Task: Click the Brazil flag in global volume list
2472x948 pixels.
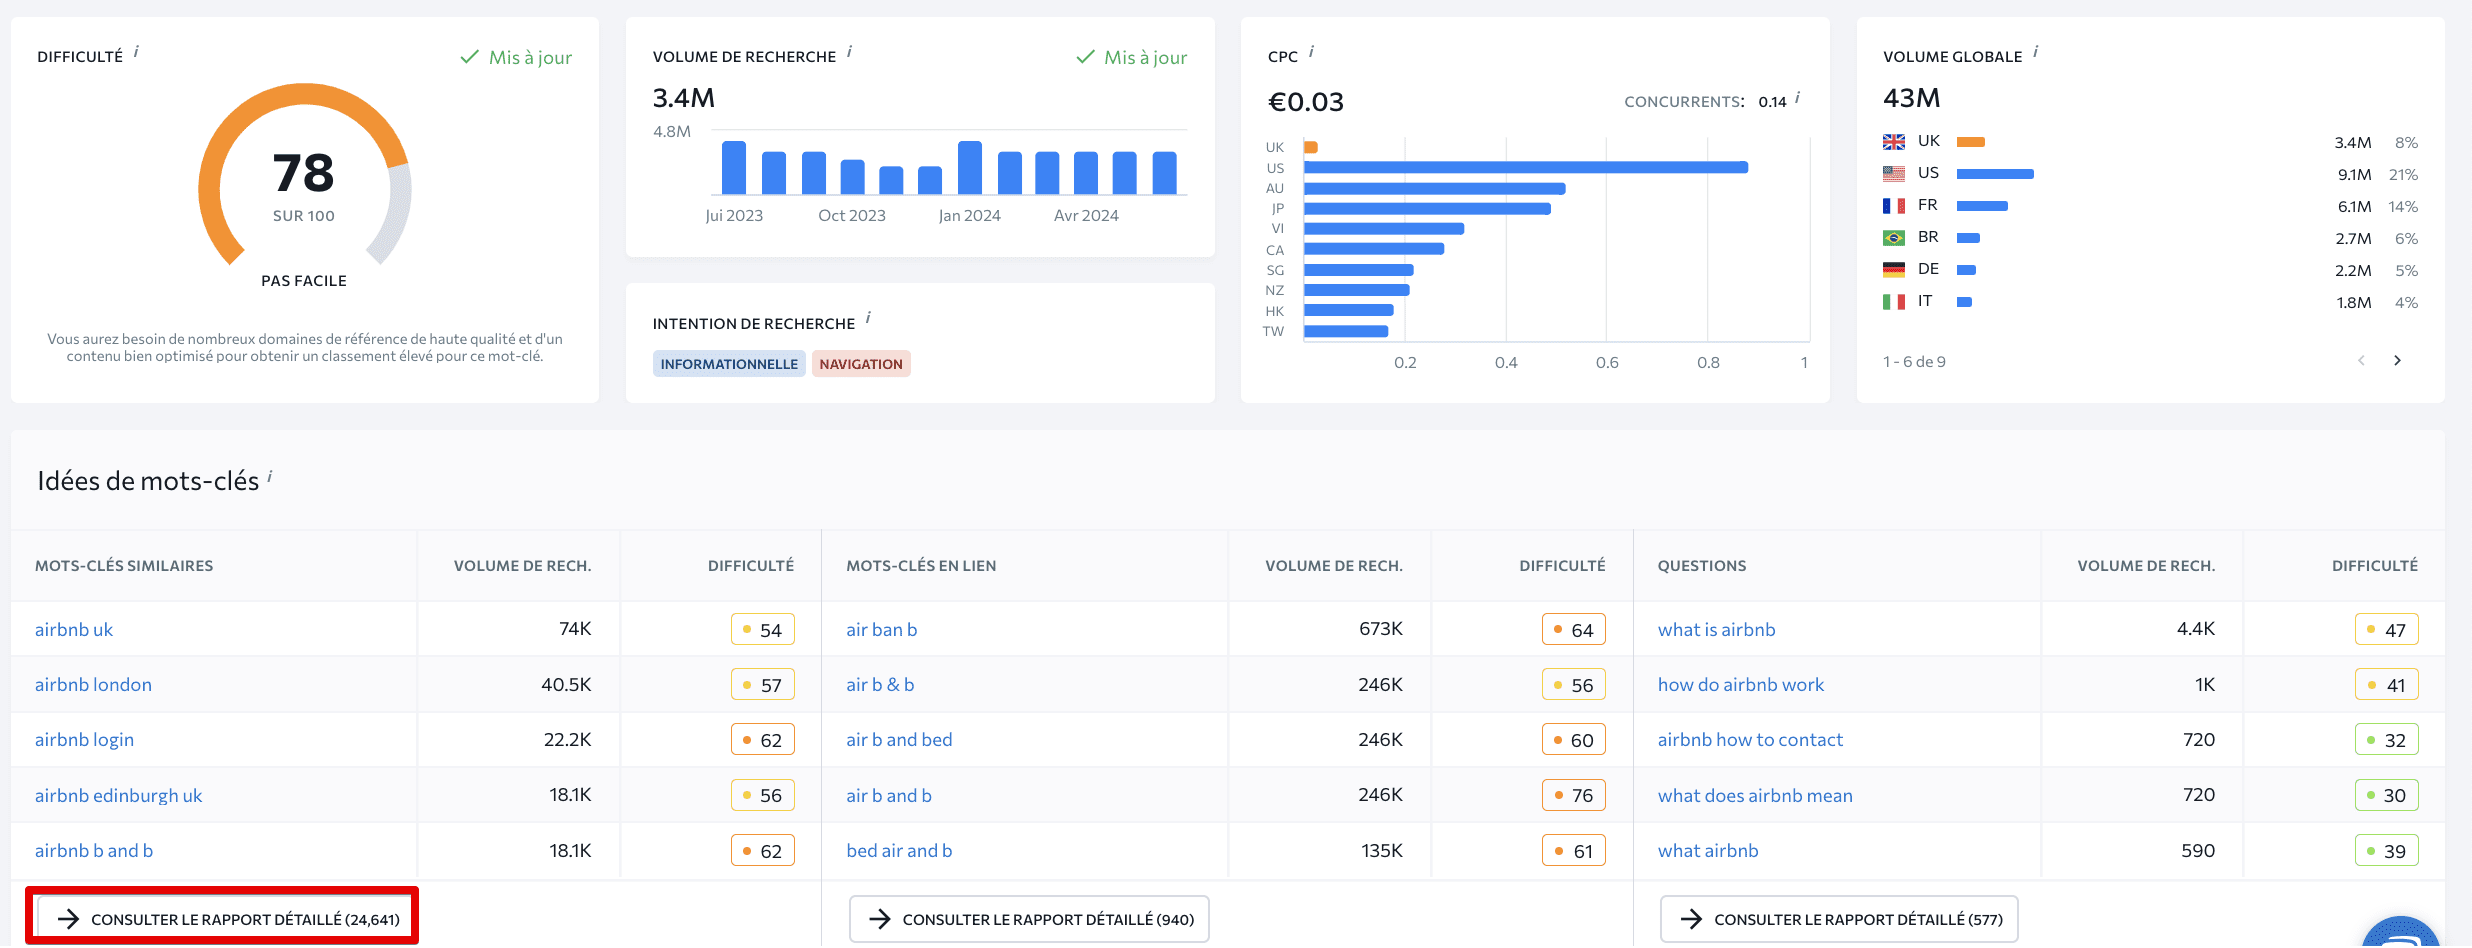Action: [x=1893, y=238]
